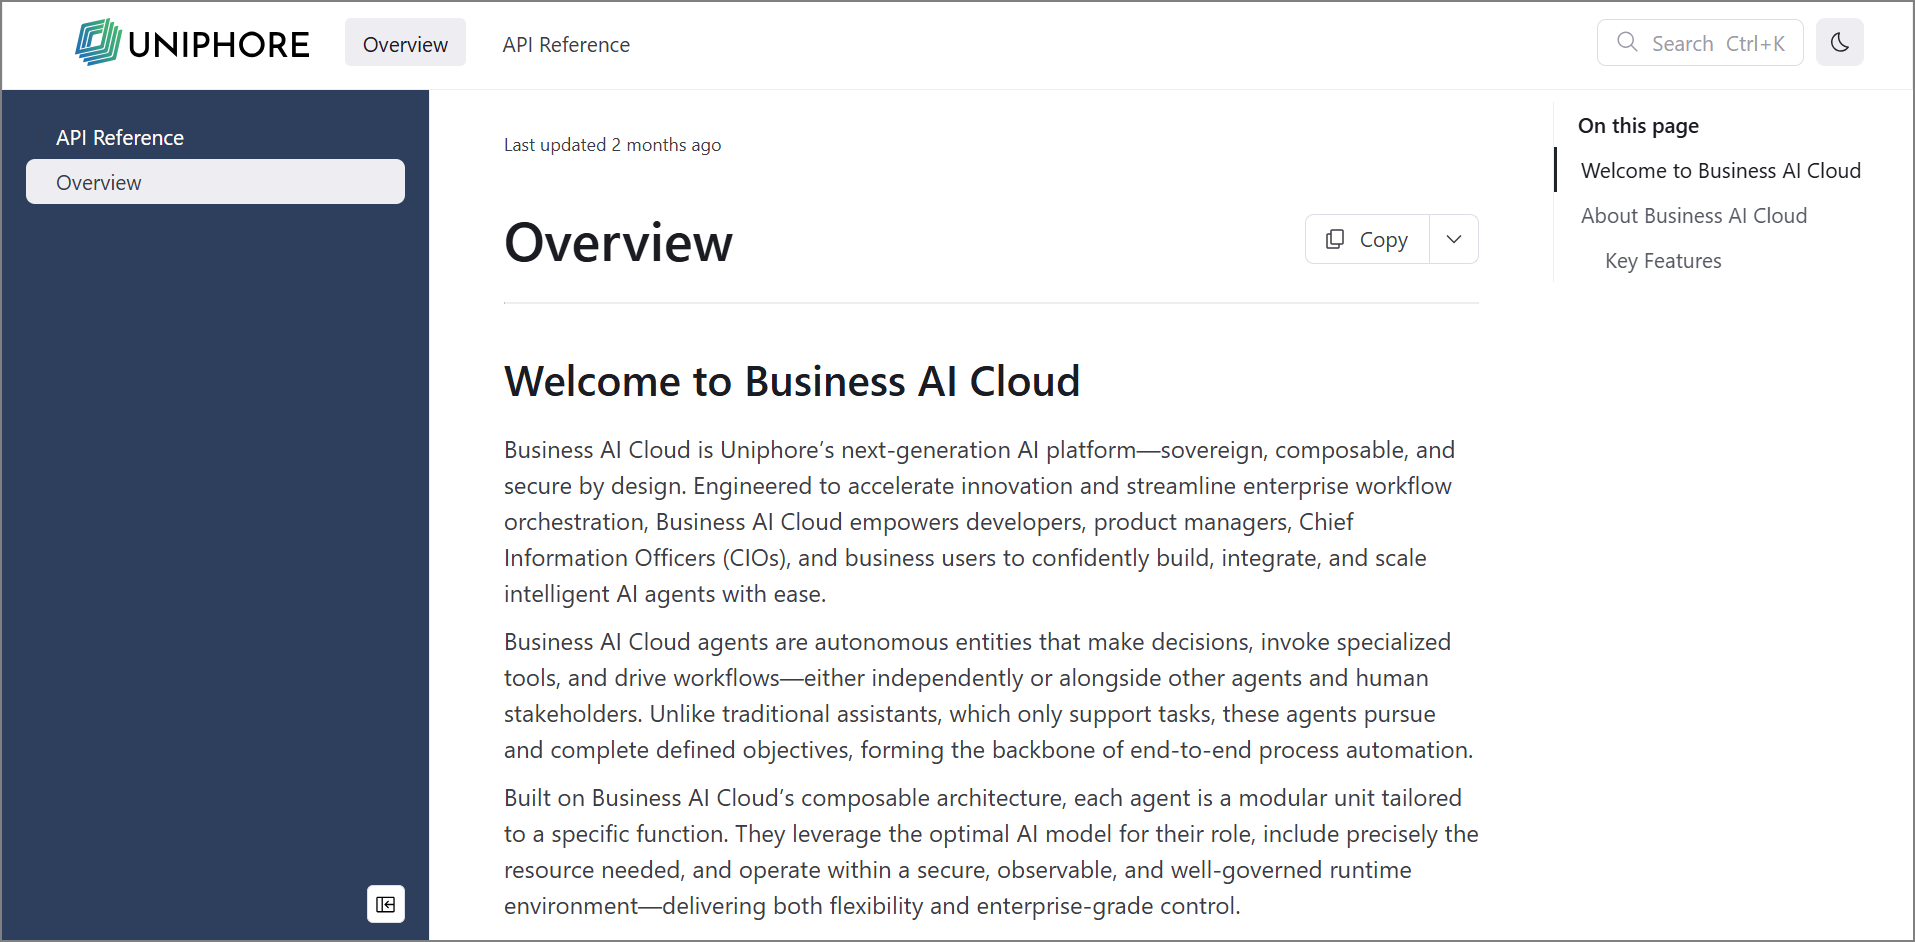Open the Overview tab in top navigation
Viewport: 1915px width, 942px height.
coord(405,44)
